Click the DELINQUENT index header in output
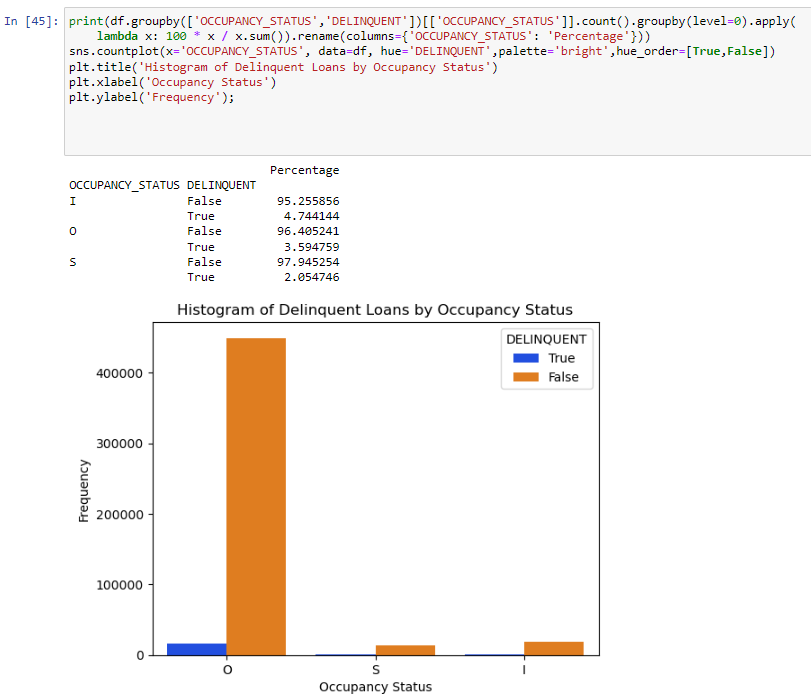The height and width of the screenshot is (699, 811). click(x=221, y=185)
